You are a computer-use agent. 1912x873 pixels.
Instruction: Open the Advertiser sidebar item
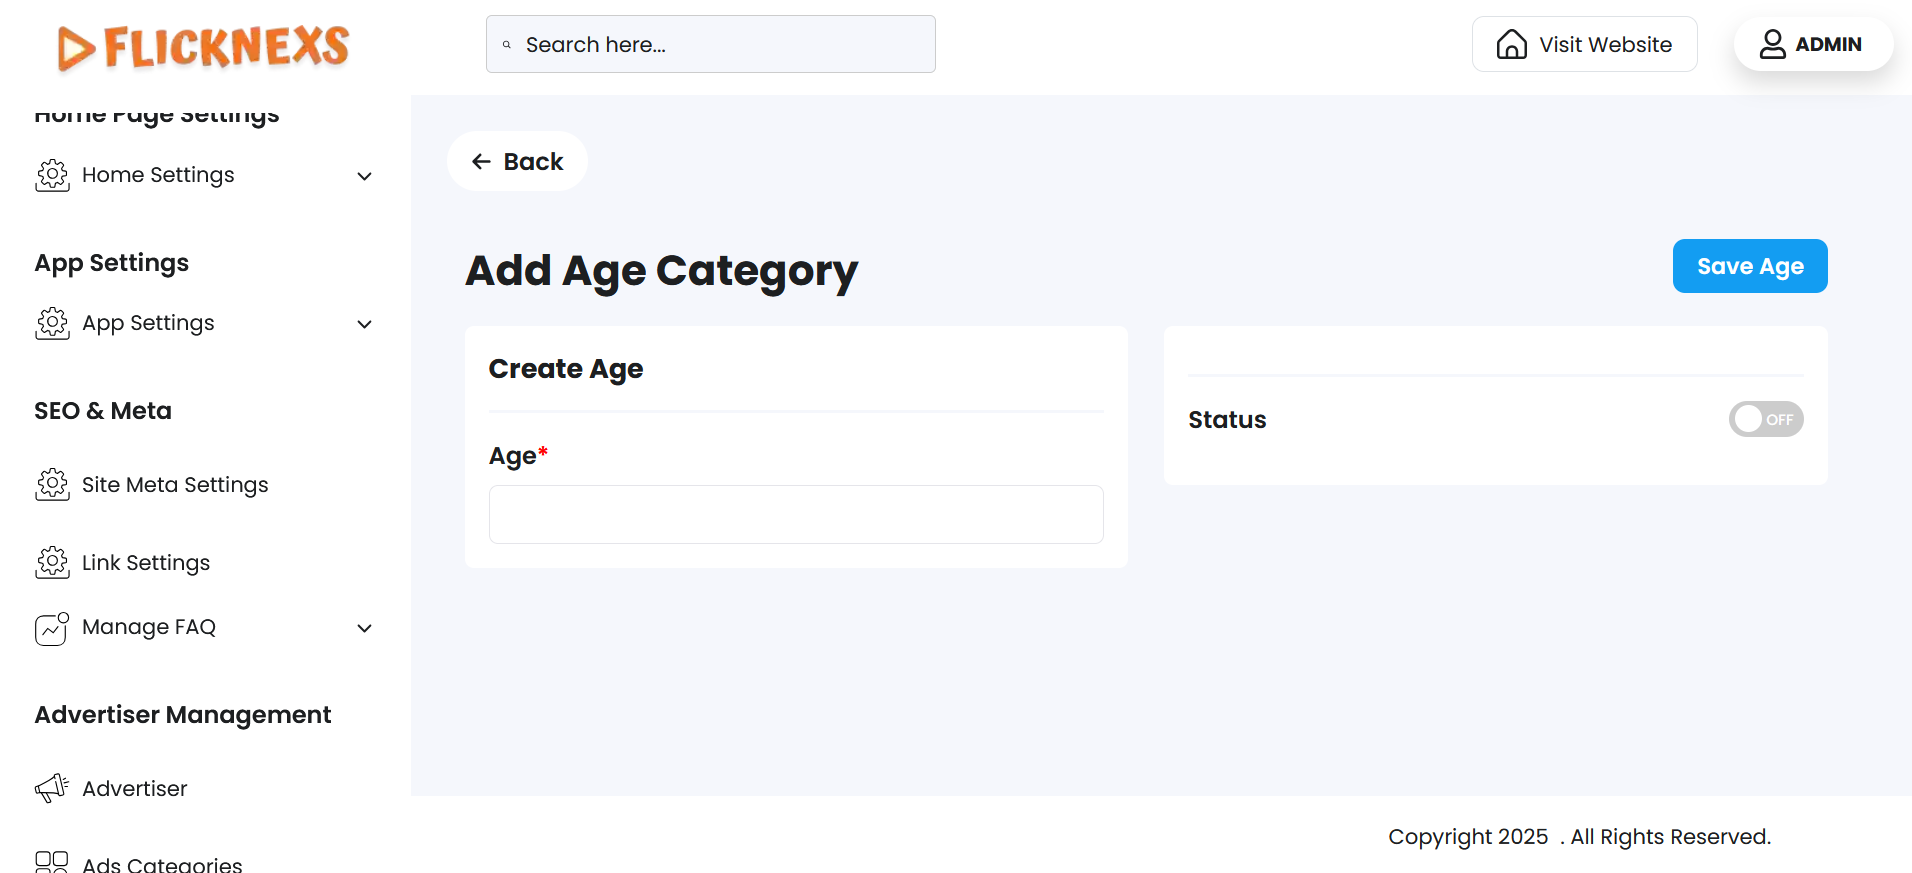pyautogui.click(x=135, y=789)
